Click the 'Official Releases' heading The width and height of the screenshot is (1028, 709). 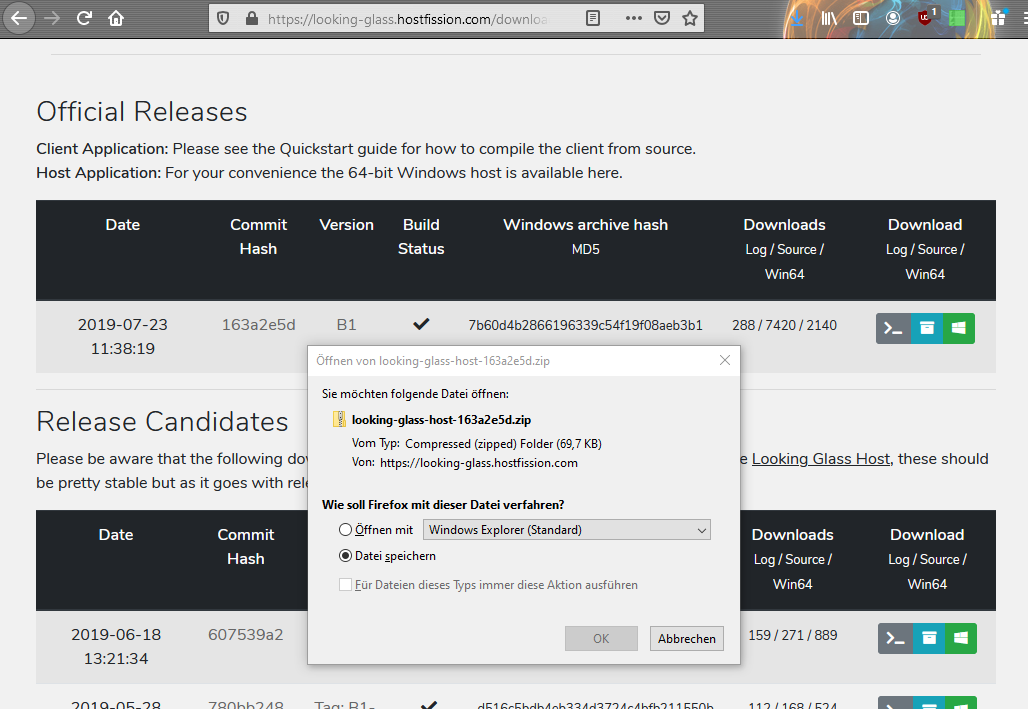(x=142, y=111)
